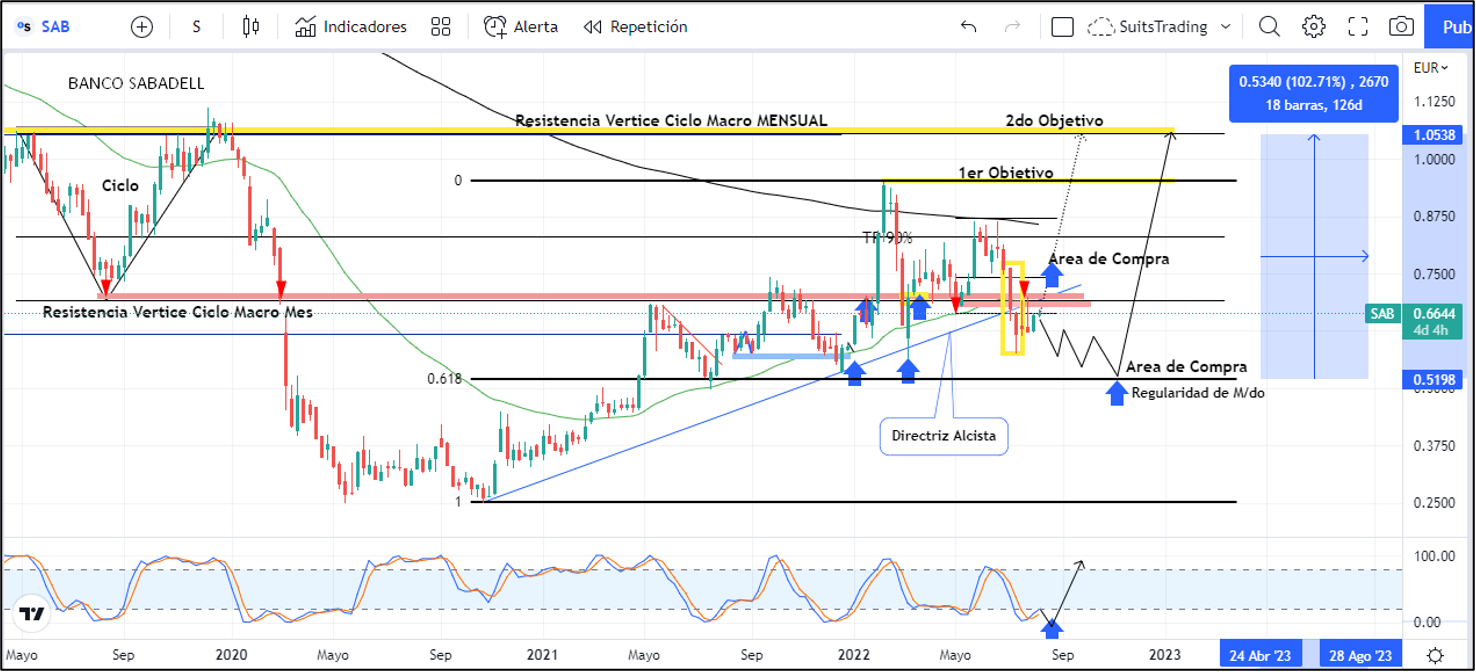Click the redo arrow icon
Viewport: 1476px width, 672px height.
(1012, 27)
